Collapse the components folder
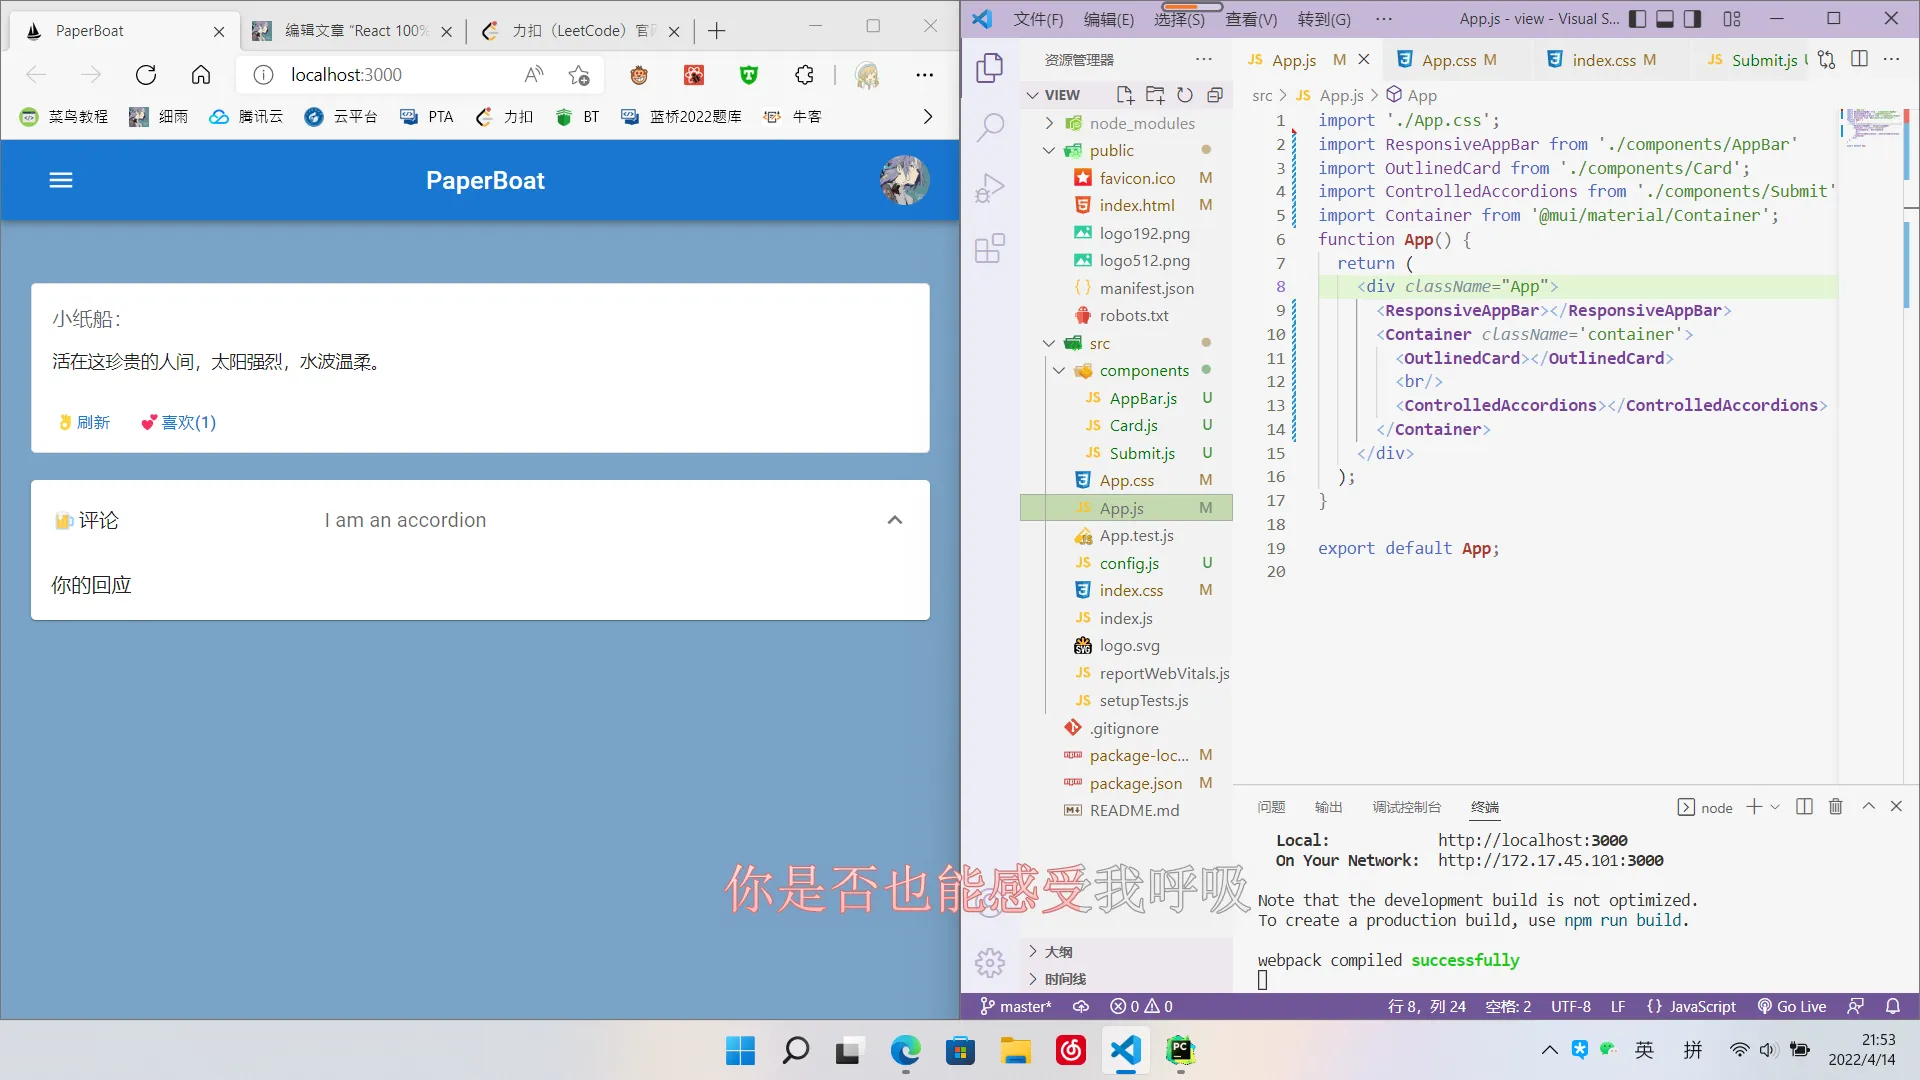The height and width of the screenshot is (1080, 1920). (x=1059, y=370)
